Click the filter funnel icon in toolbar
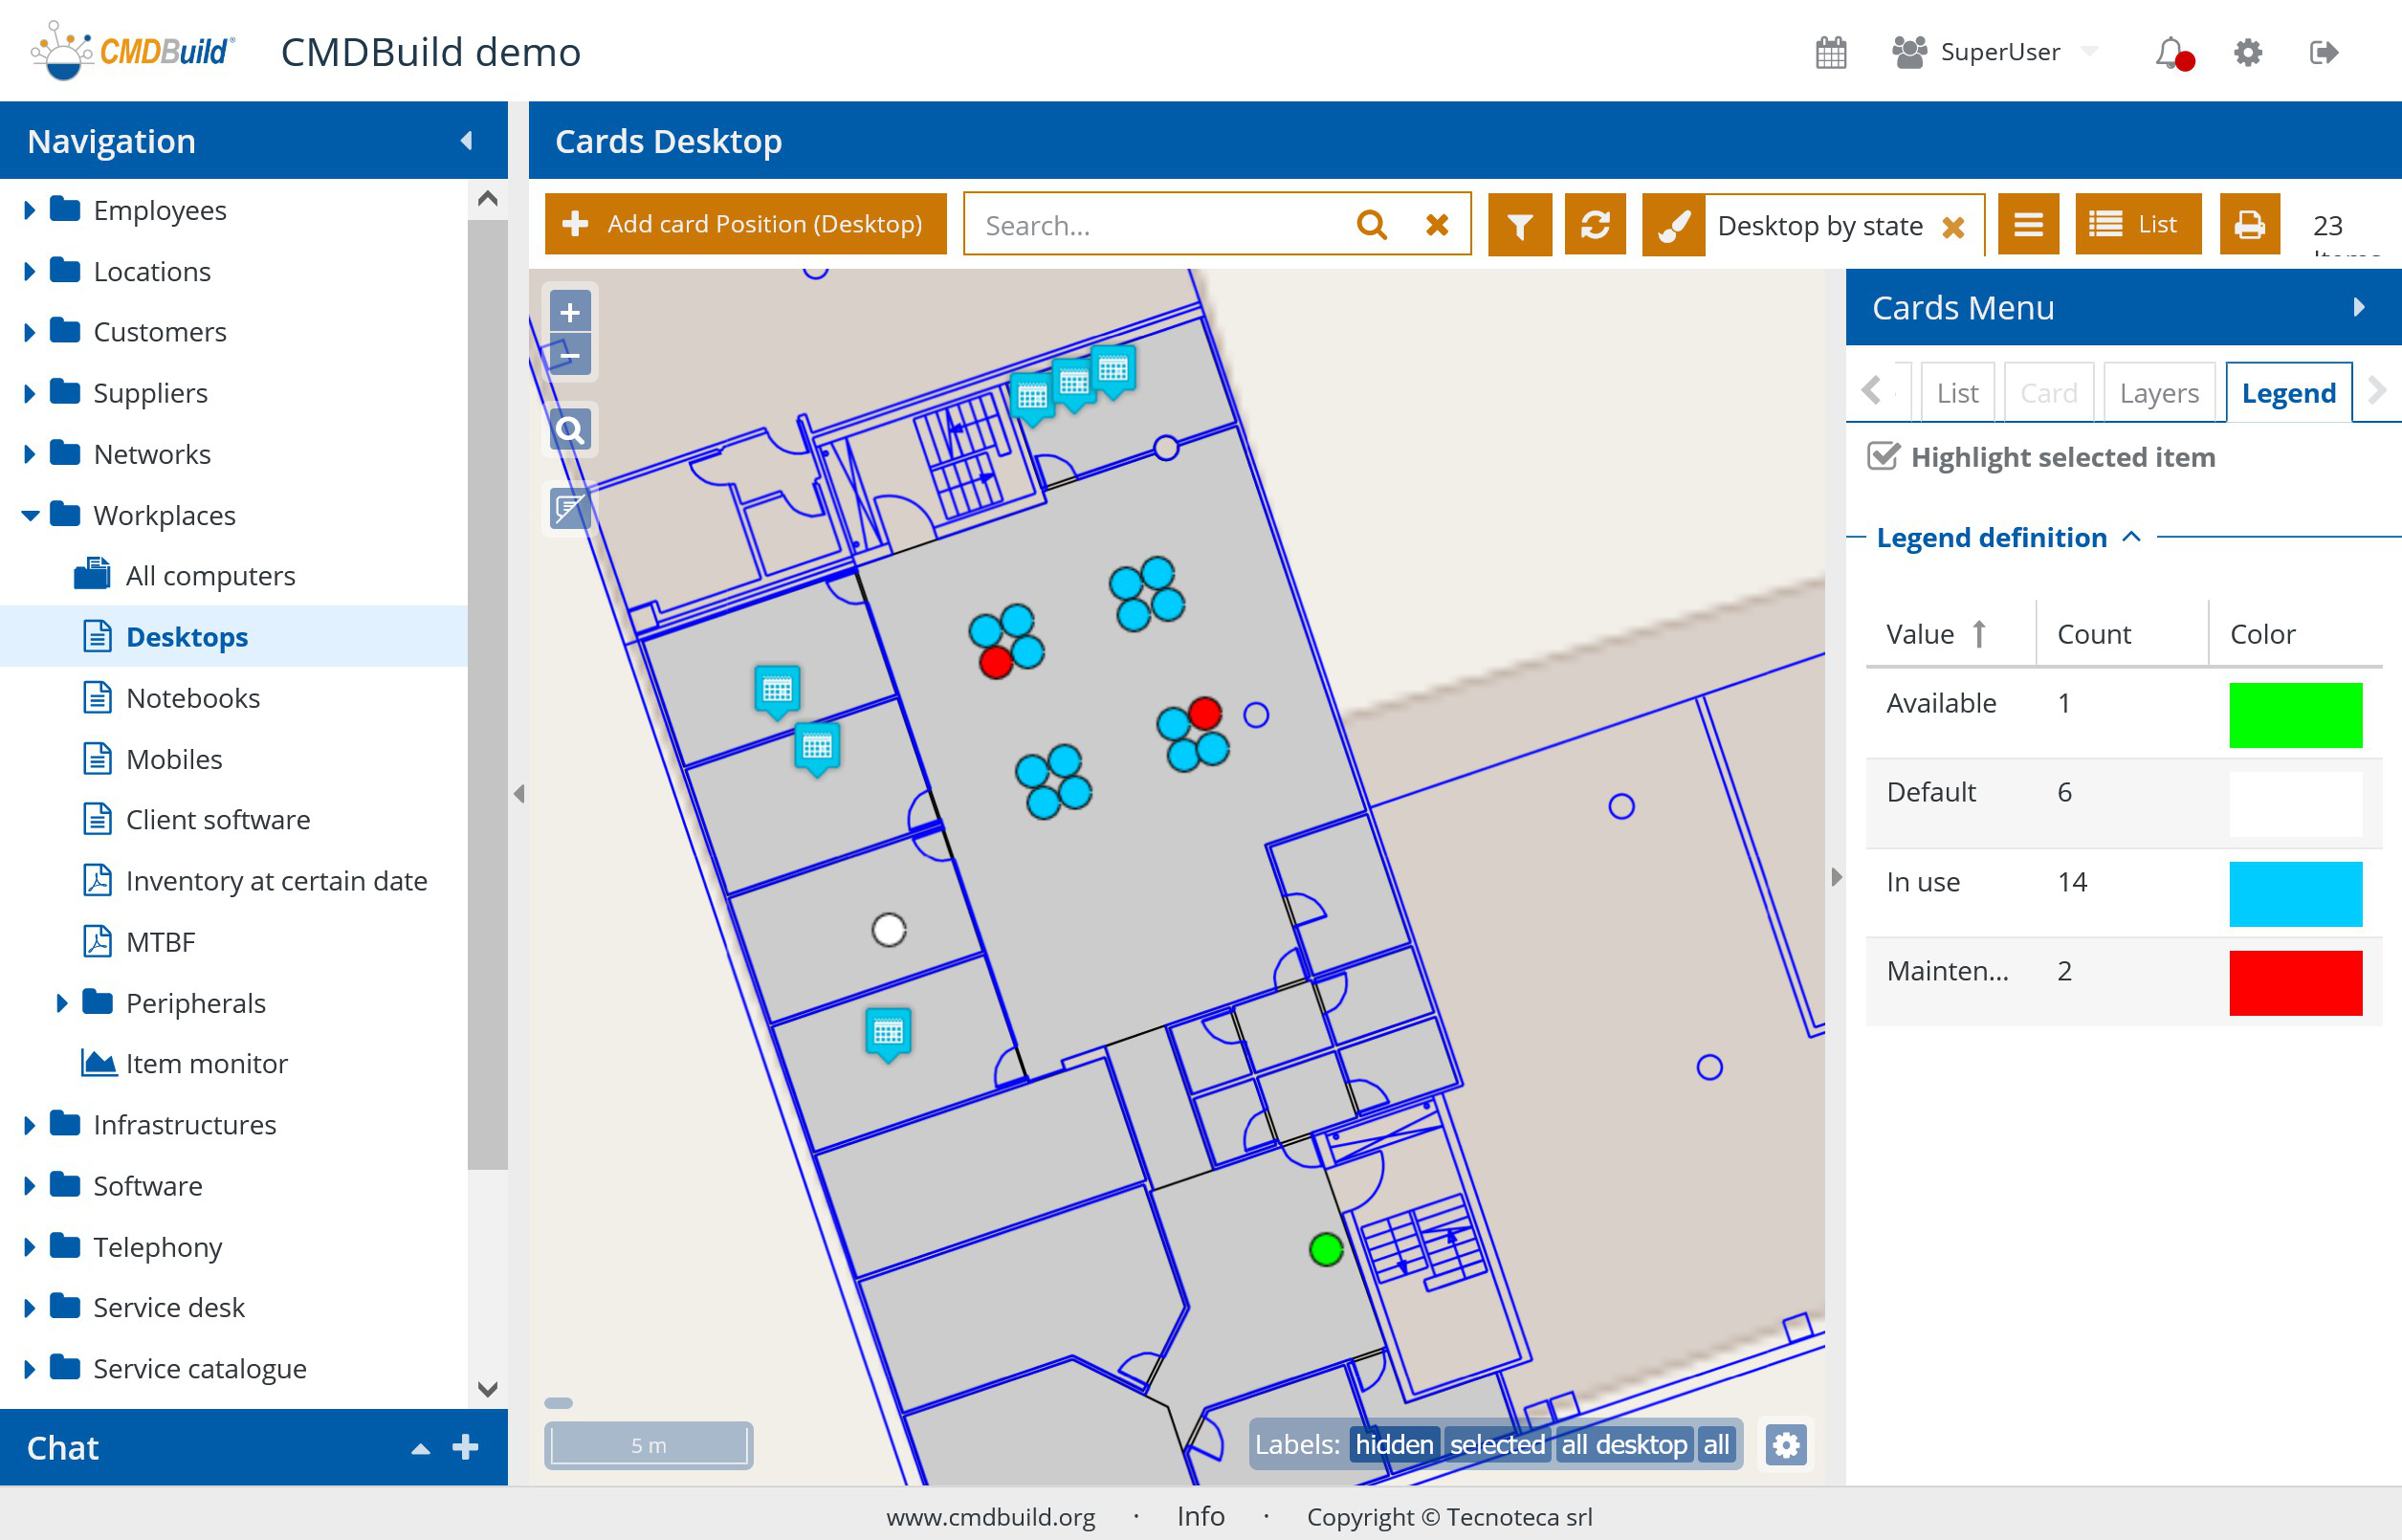The image size is (2402, 1540). (x=1519, y=225)
